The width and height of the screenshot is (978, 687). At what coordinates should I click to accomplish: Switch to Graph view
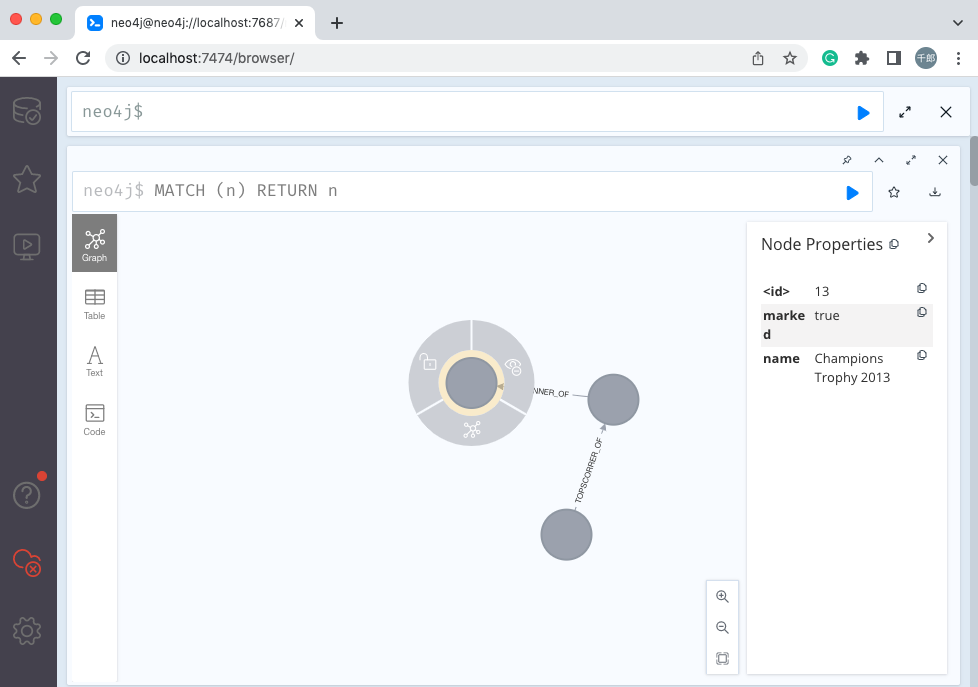(95, 243)
